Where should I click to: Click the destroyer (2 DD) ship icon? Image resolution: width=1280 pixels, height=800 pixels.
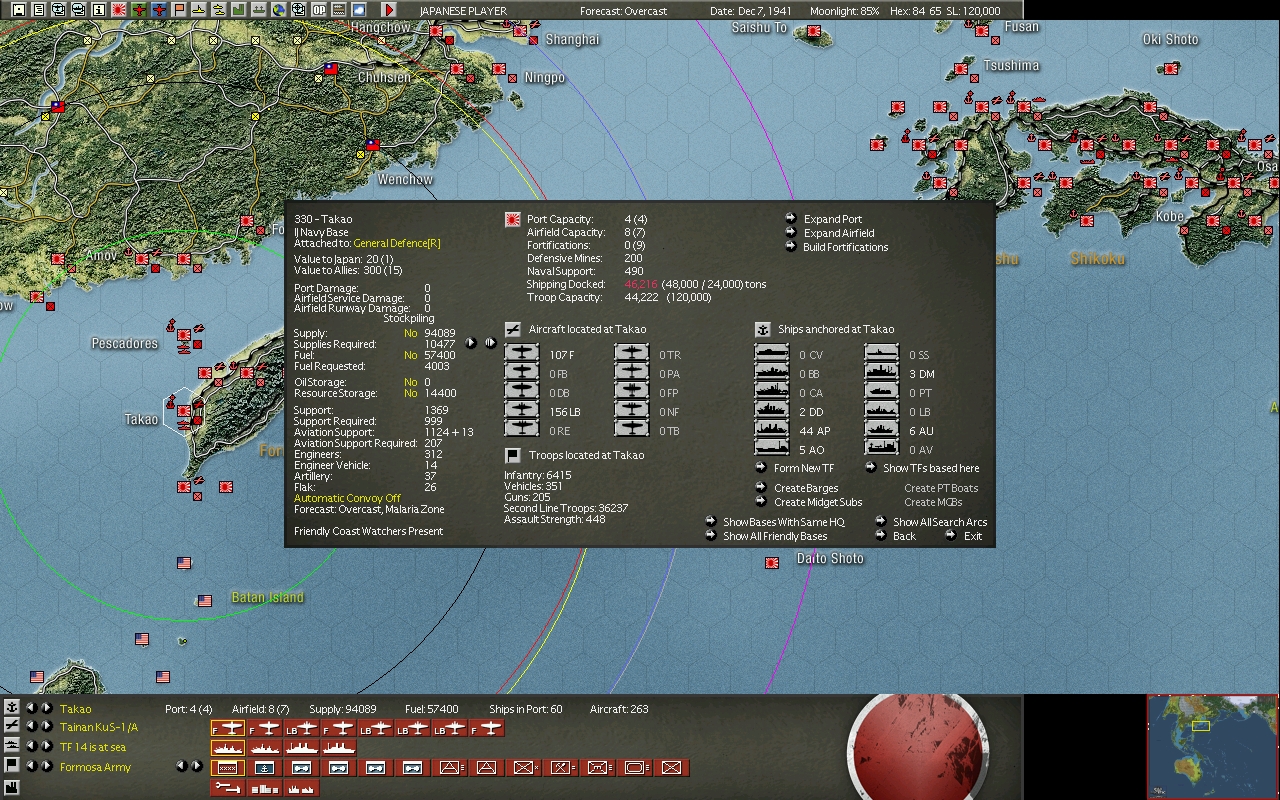click(772, 411)
